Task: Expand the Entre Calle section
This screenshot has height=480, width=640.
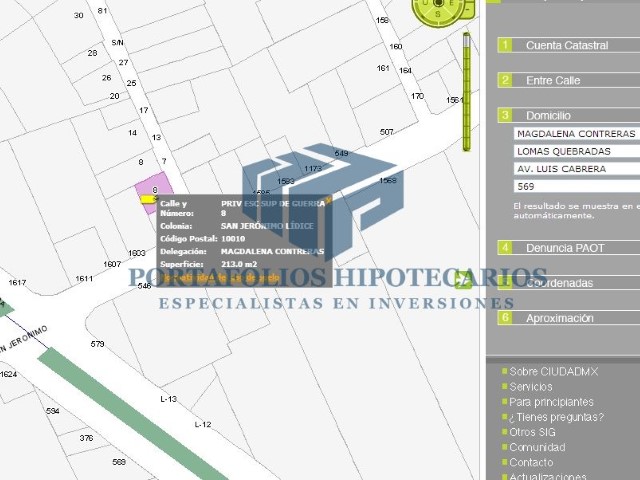Action: point(569,80)
